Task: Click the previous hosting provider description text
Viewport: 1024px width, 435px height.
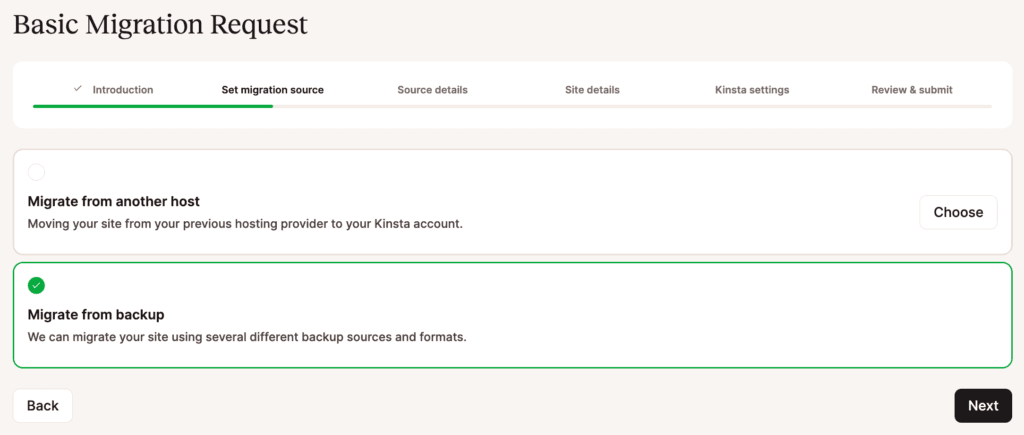Action: click(x=245, y=224)
